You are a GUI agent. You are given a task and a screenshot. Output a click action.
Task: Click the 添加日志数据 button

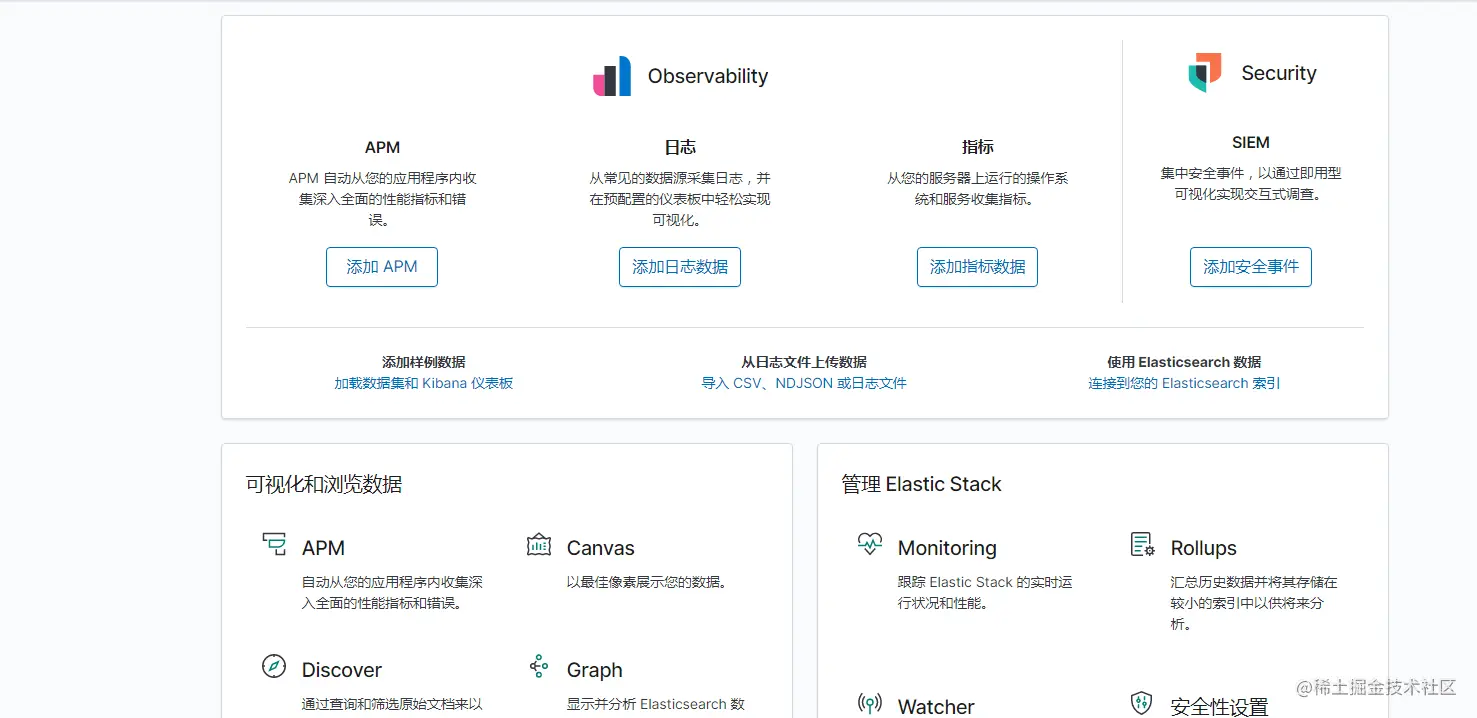coord(680,267)
